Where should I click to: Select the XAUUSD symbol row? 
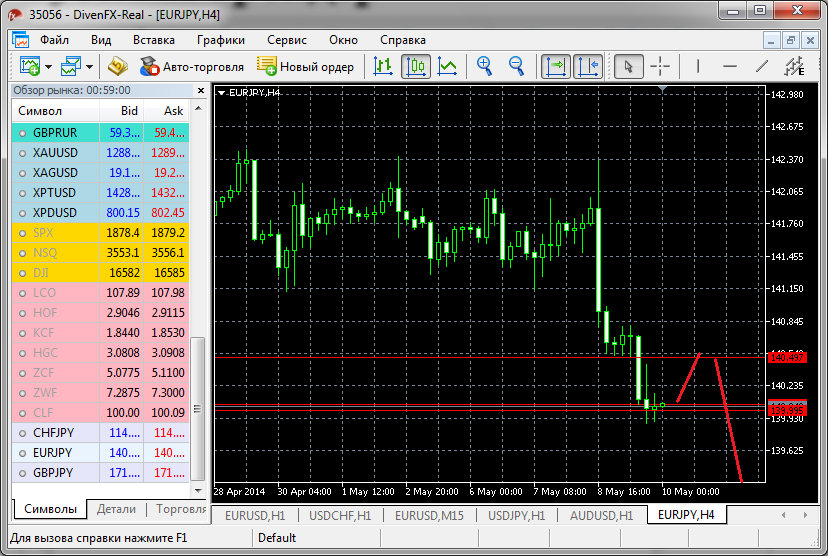(x=100, y=153)
